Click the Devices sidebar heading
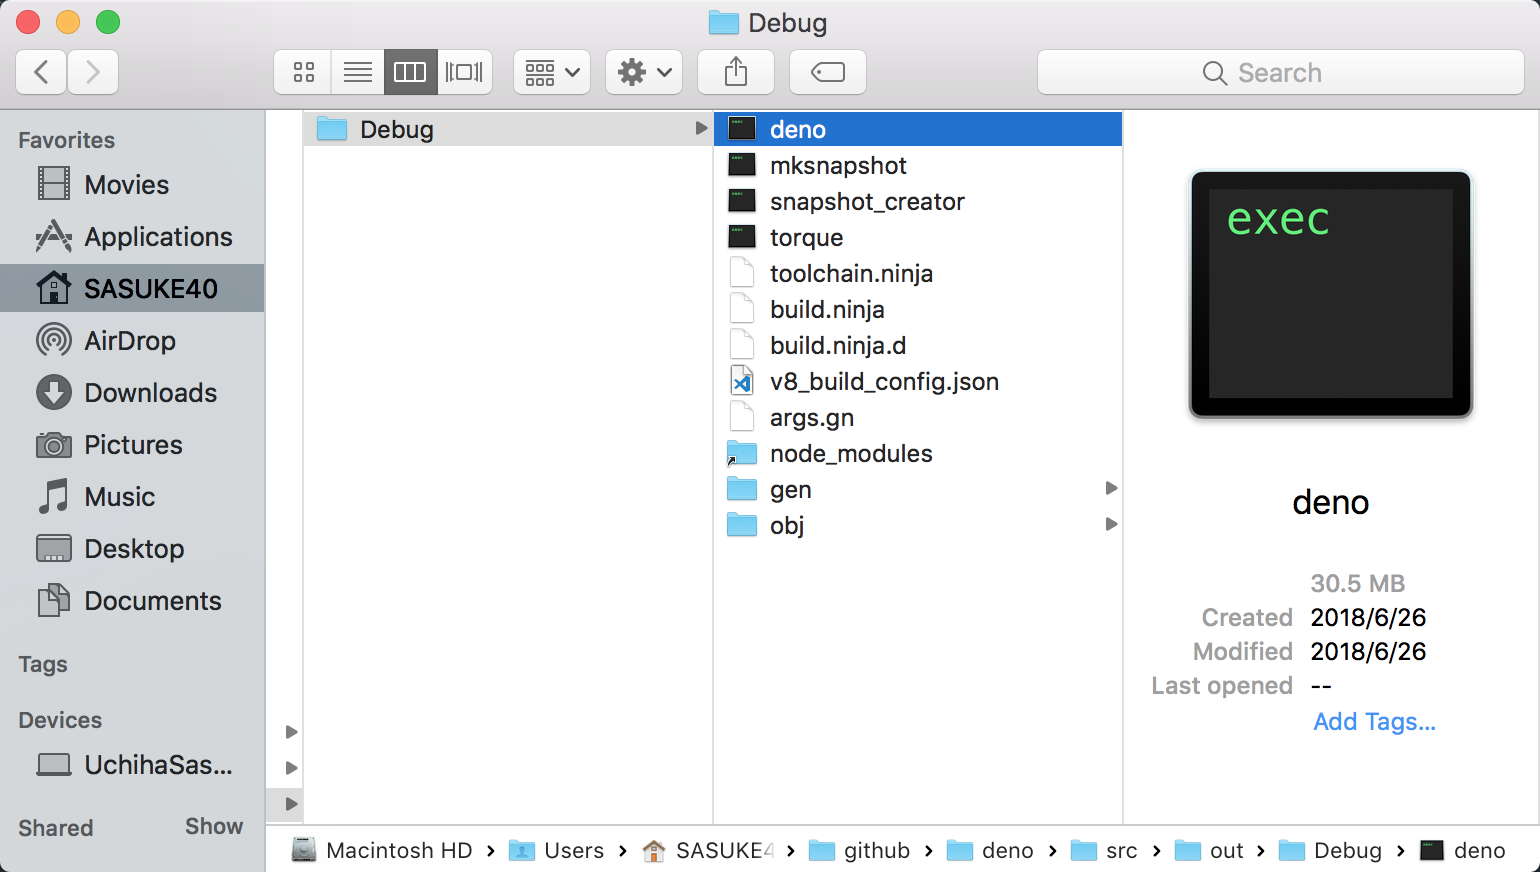Viewport: 1540px width, 872px height. tap(60, 720)
